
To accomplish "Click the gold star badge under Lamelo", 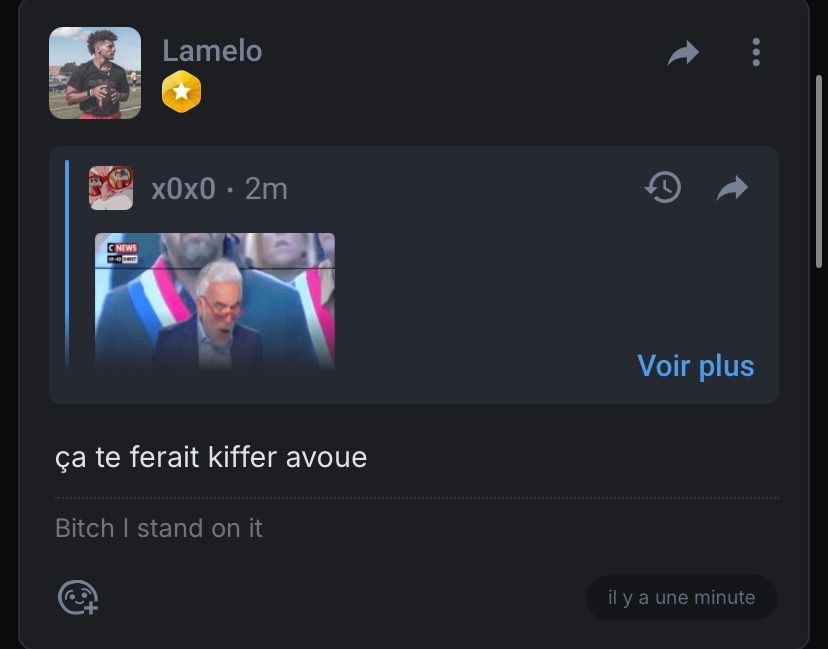I will [181, 93].
